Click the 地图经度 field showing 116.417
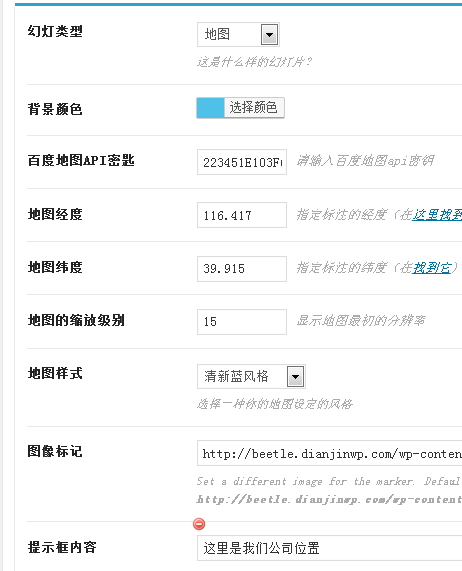Image resolution: width=462 pixels, height=571 pixels. [242, 215]
